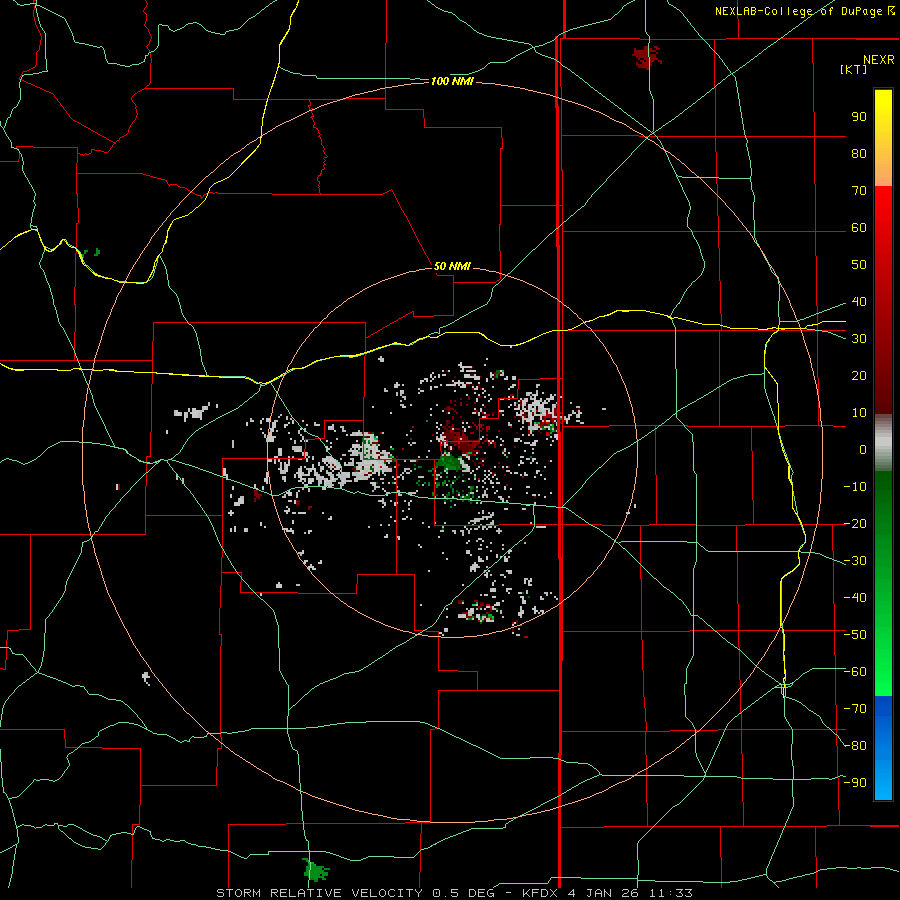The height and width of the screenshot is (900, 900).
Task: Click the -50 scale label
Action: (x=855, y=635)
